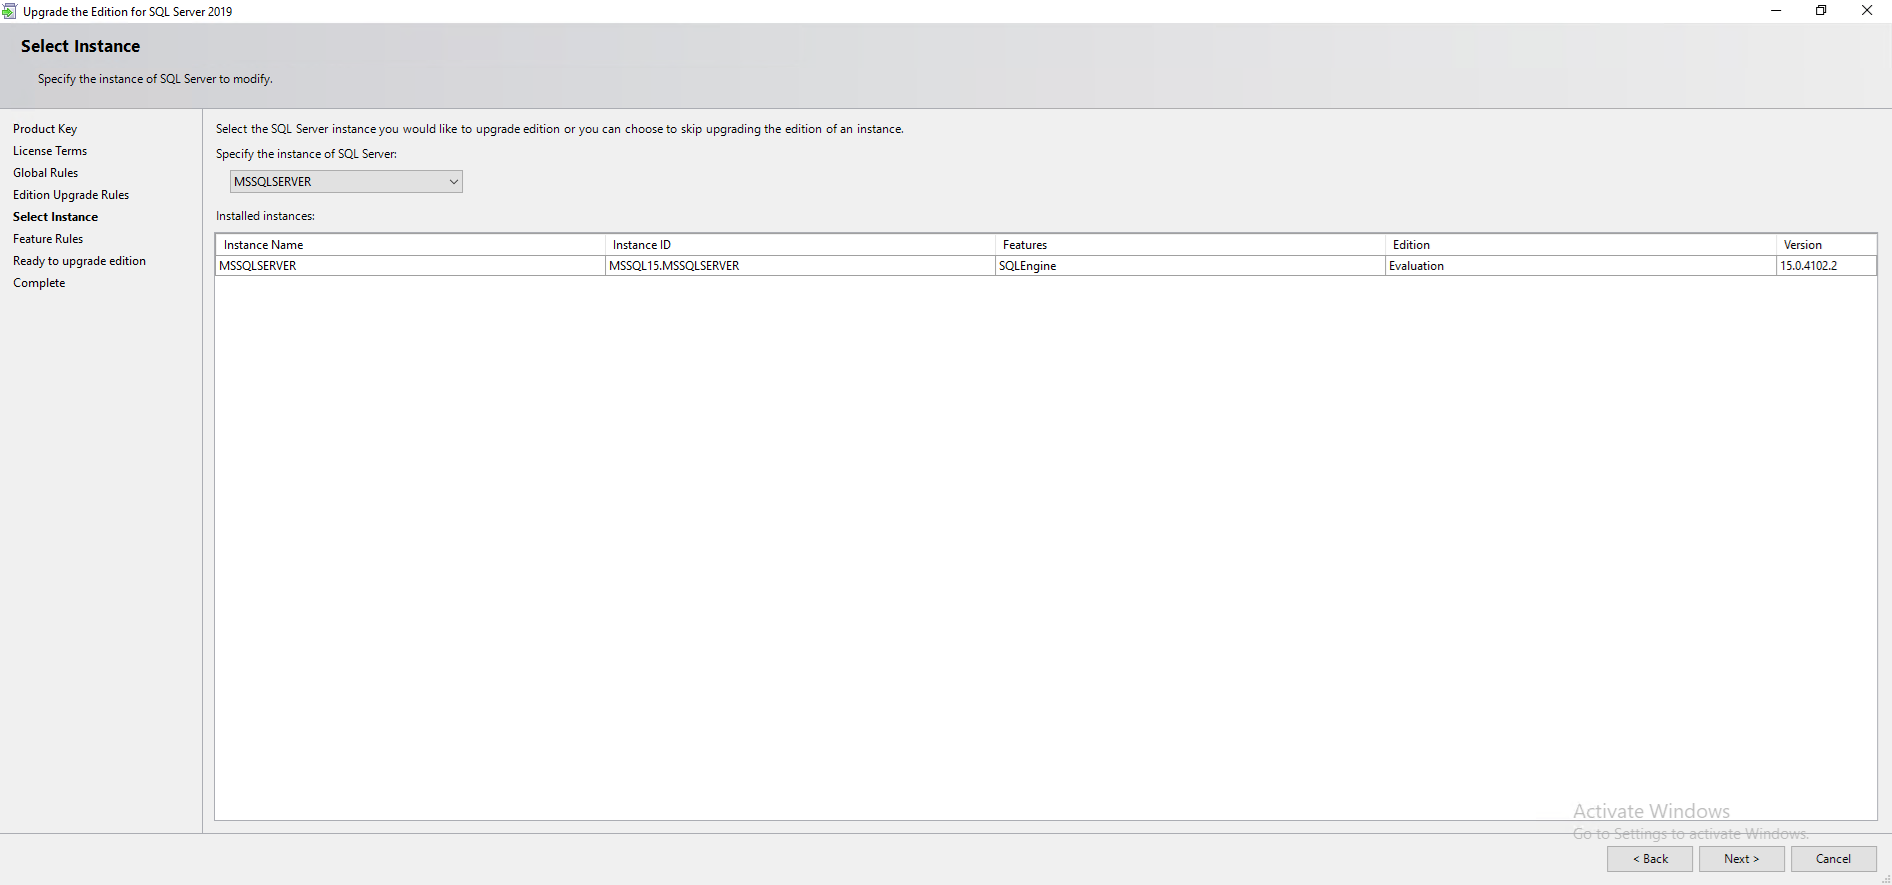Go to Global Rules step
1892x885 pixels.
click(45, 173)
